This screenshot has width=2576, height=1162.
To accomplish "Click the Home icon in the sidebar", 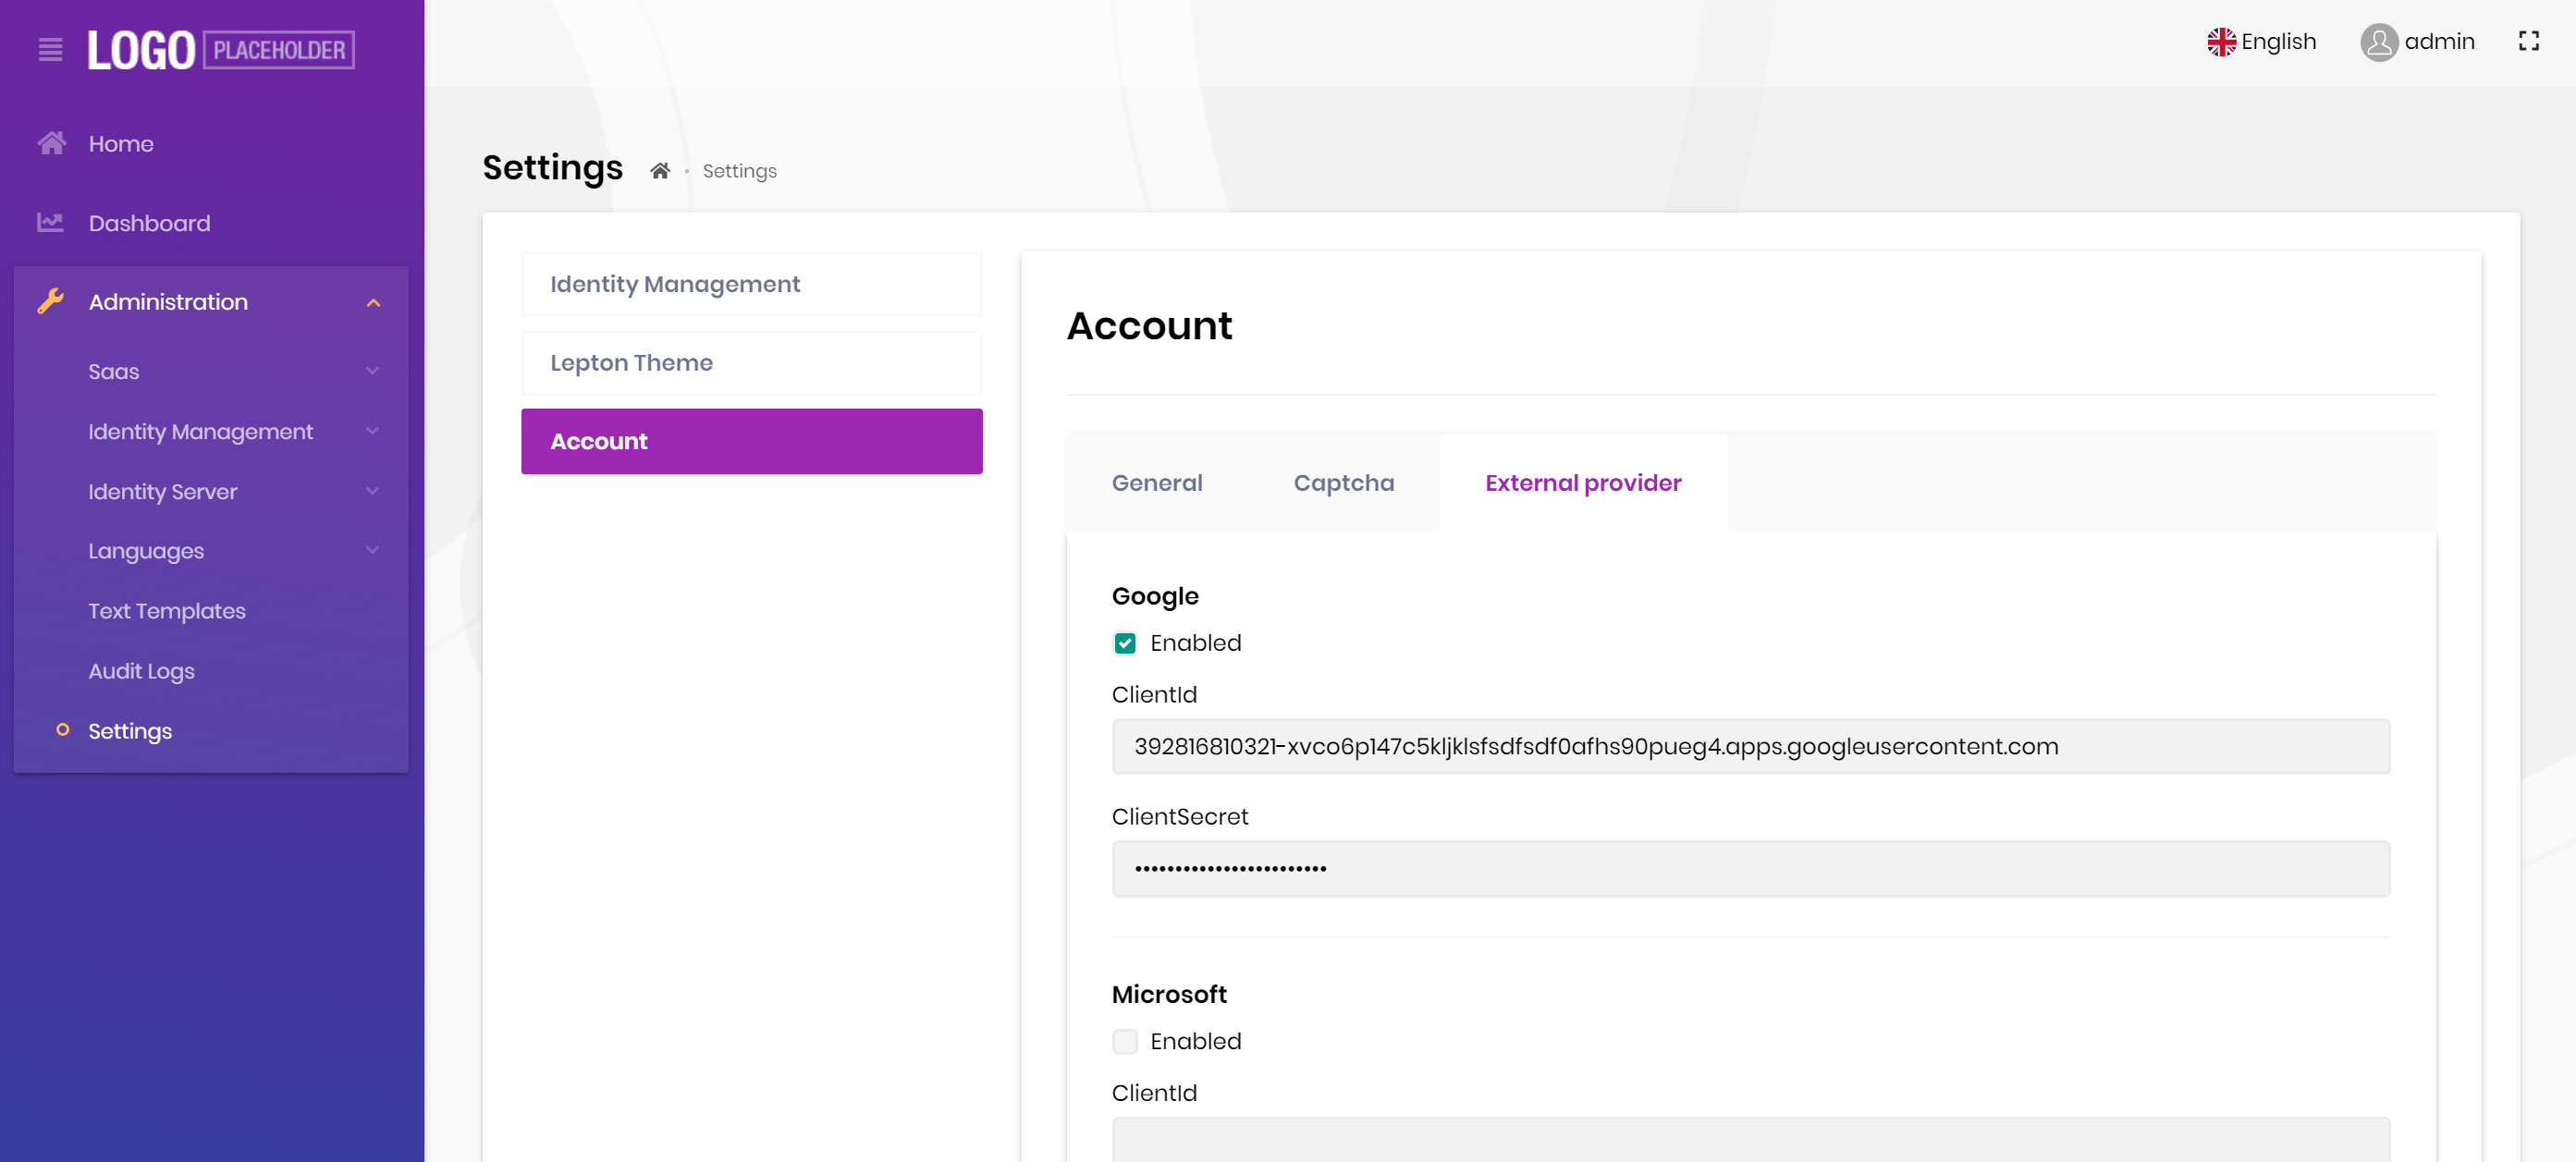I will click(52, 142).
